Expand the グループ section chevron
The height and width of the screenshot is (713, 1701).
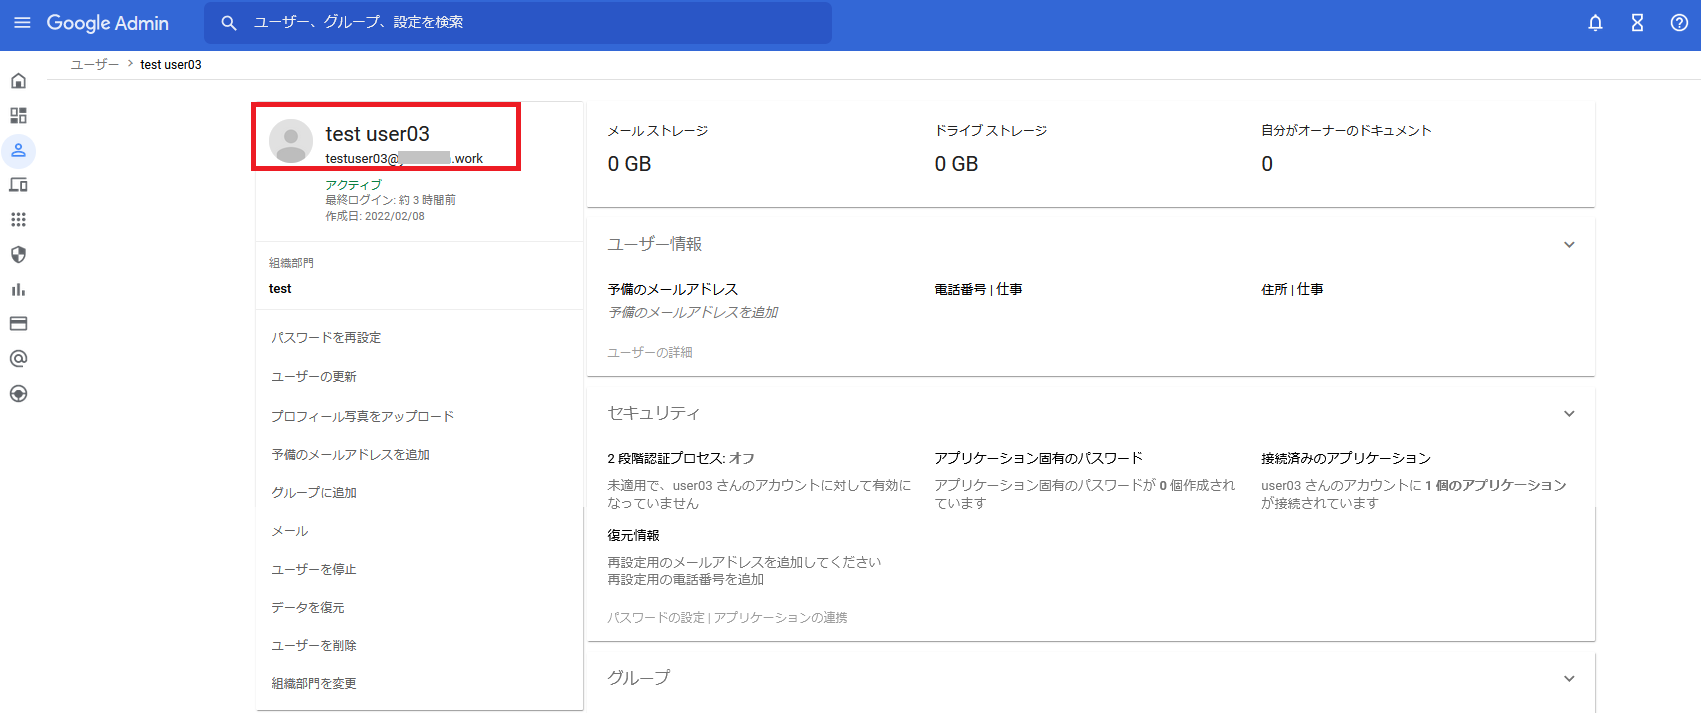(x=1569, y=679)
